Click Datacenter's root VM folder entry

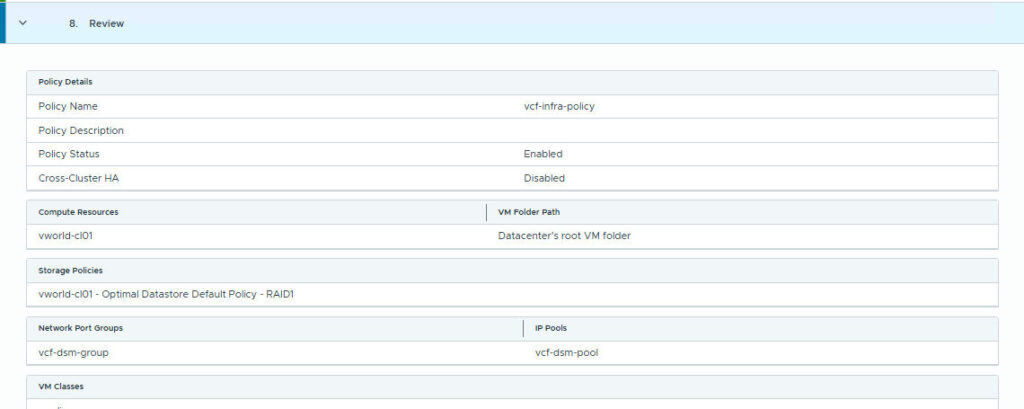tap(564, 236)
